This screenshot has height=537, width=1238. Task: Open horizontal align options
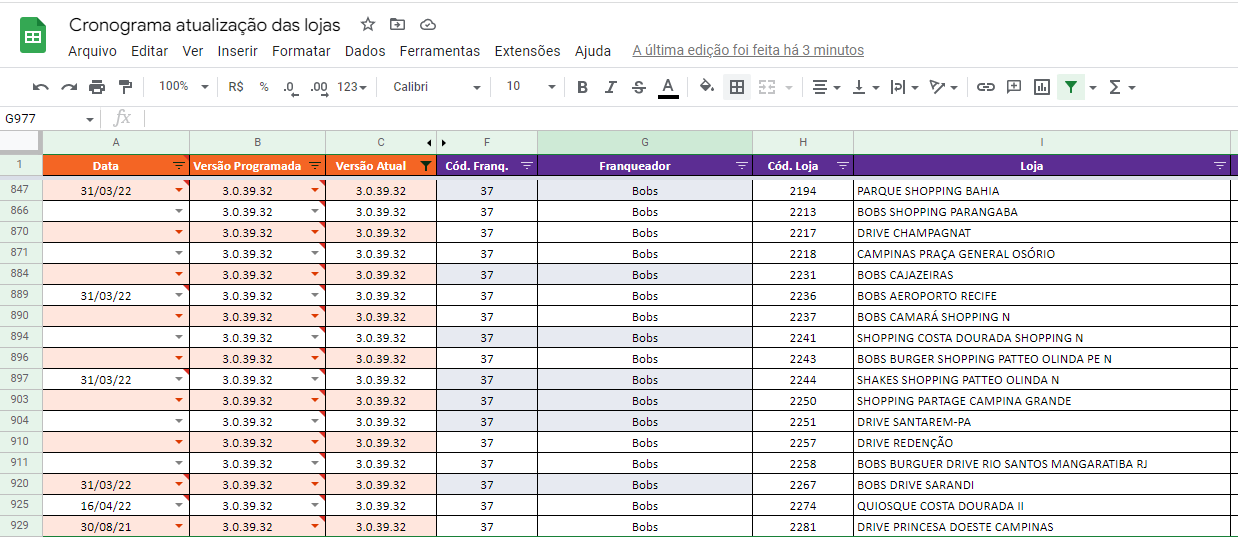coord(826,87)
